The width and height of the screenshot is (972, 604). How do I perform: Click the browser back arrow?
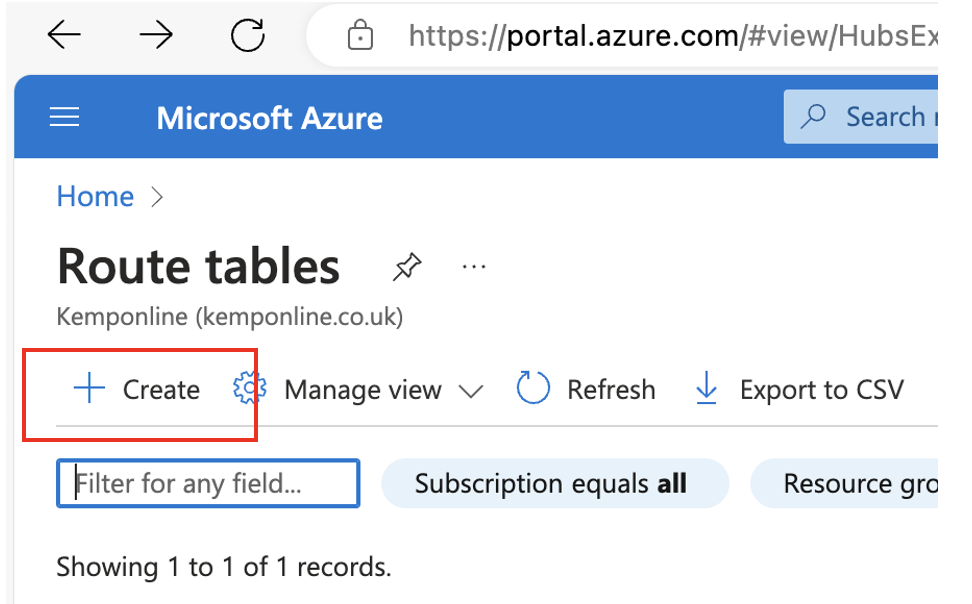tap(64, 37)
